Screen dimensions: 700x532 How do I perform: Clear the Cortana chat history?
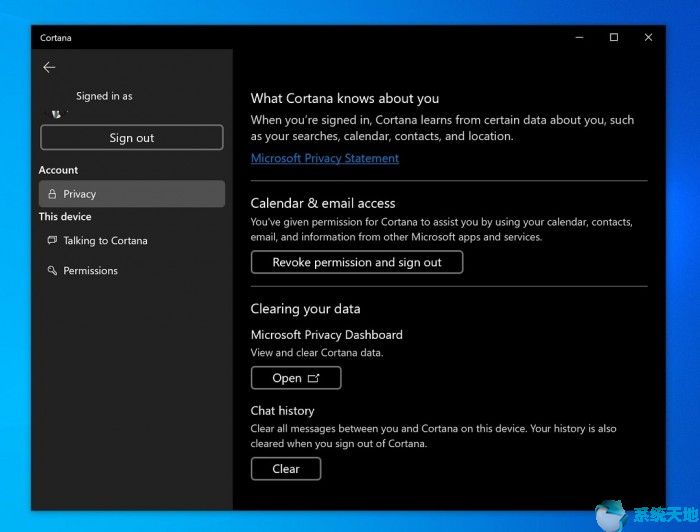286,469
